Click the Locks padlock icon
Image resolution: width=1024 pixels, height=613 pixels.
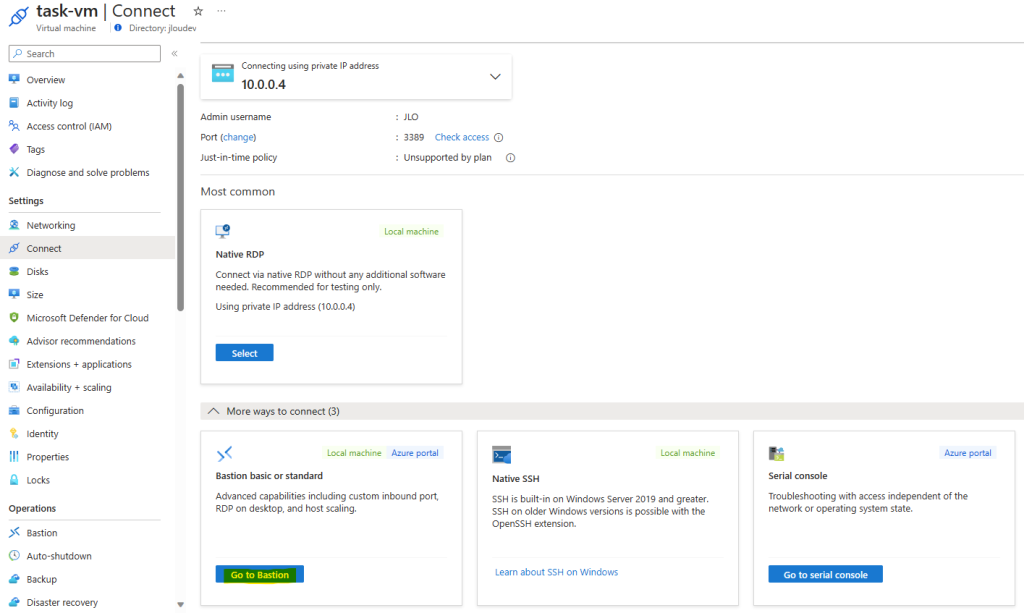coord(14,480)
